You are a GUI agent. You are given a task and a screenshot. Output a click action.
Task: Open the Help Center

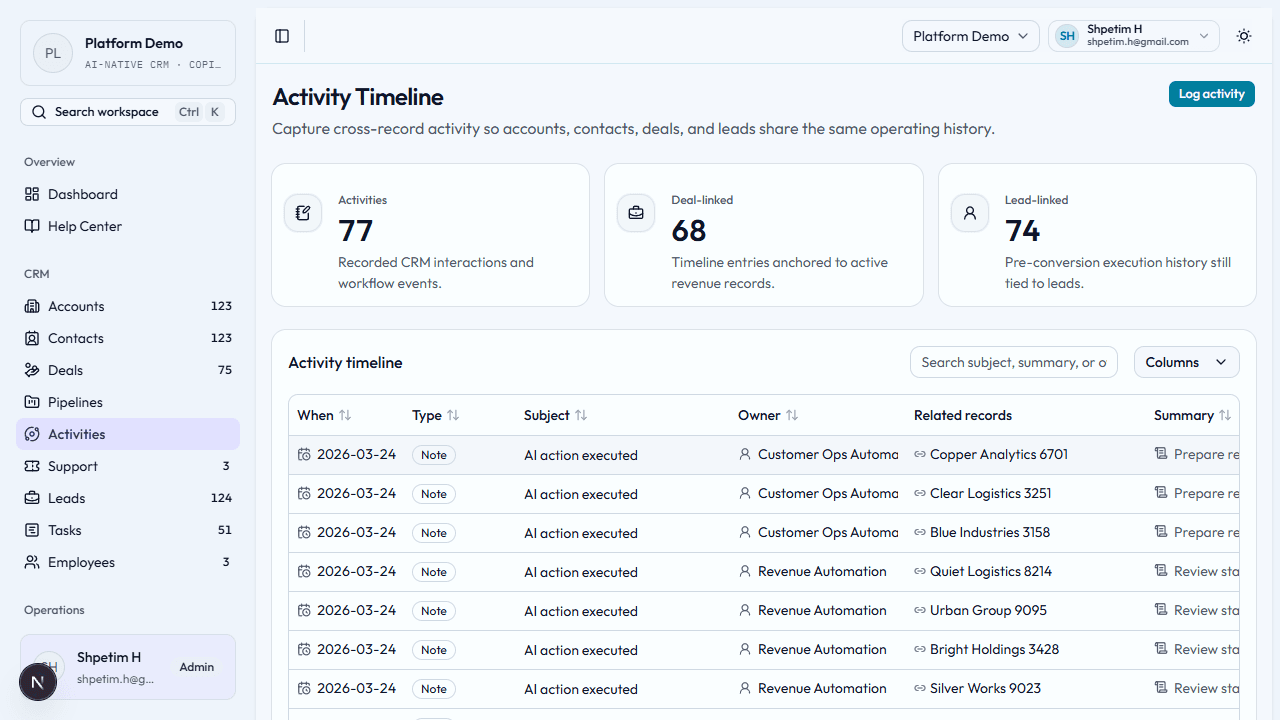(x=84, y=226)
